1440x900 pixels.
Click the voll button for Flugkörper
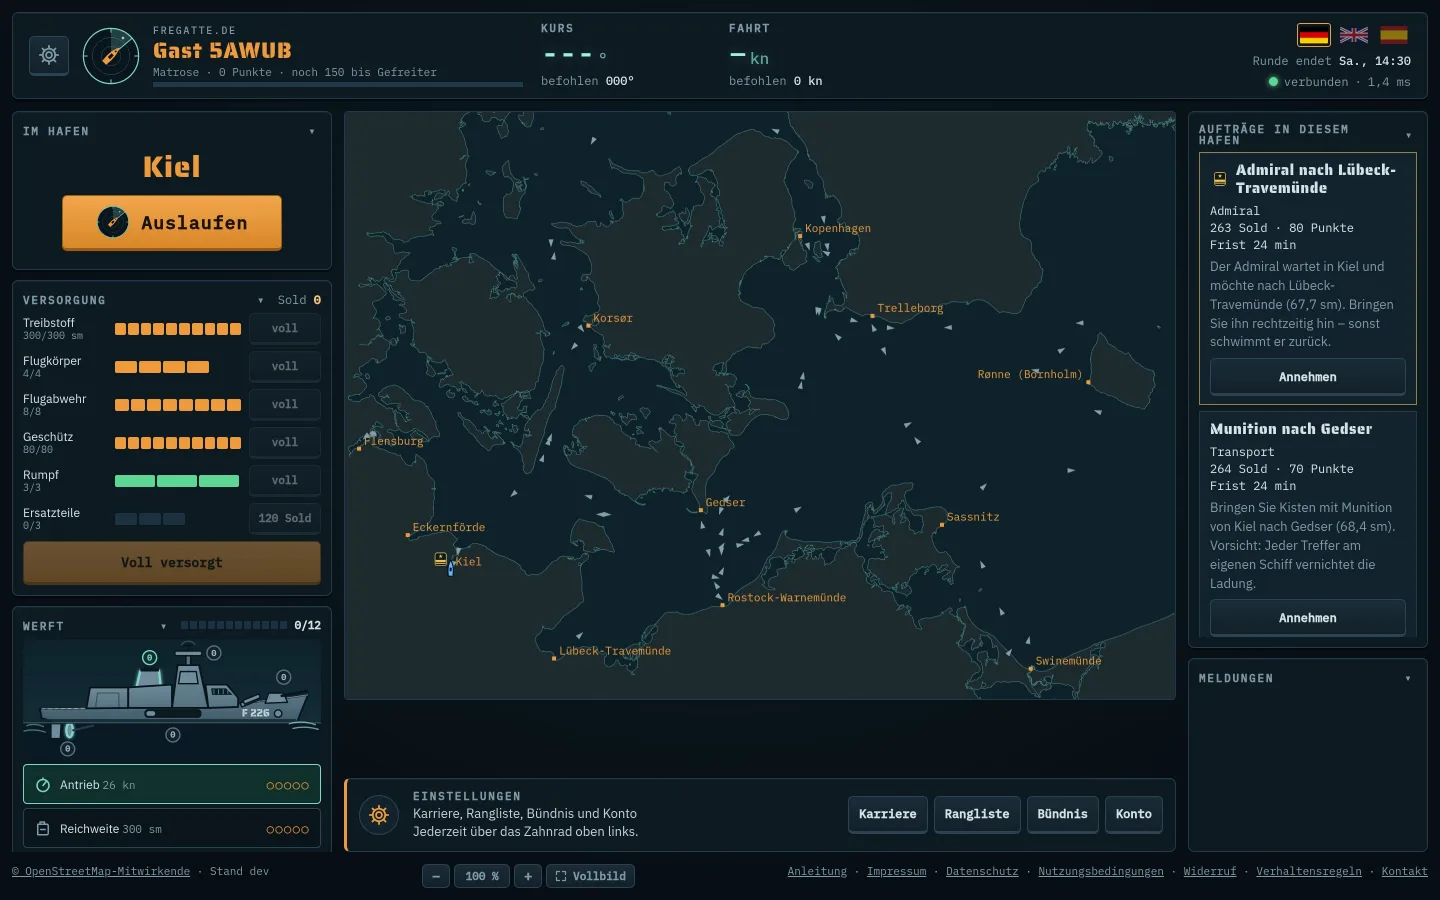285,366
